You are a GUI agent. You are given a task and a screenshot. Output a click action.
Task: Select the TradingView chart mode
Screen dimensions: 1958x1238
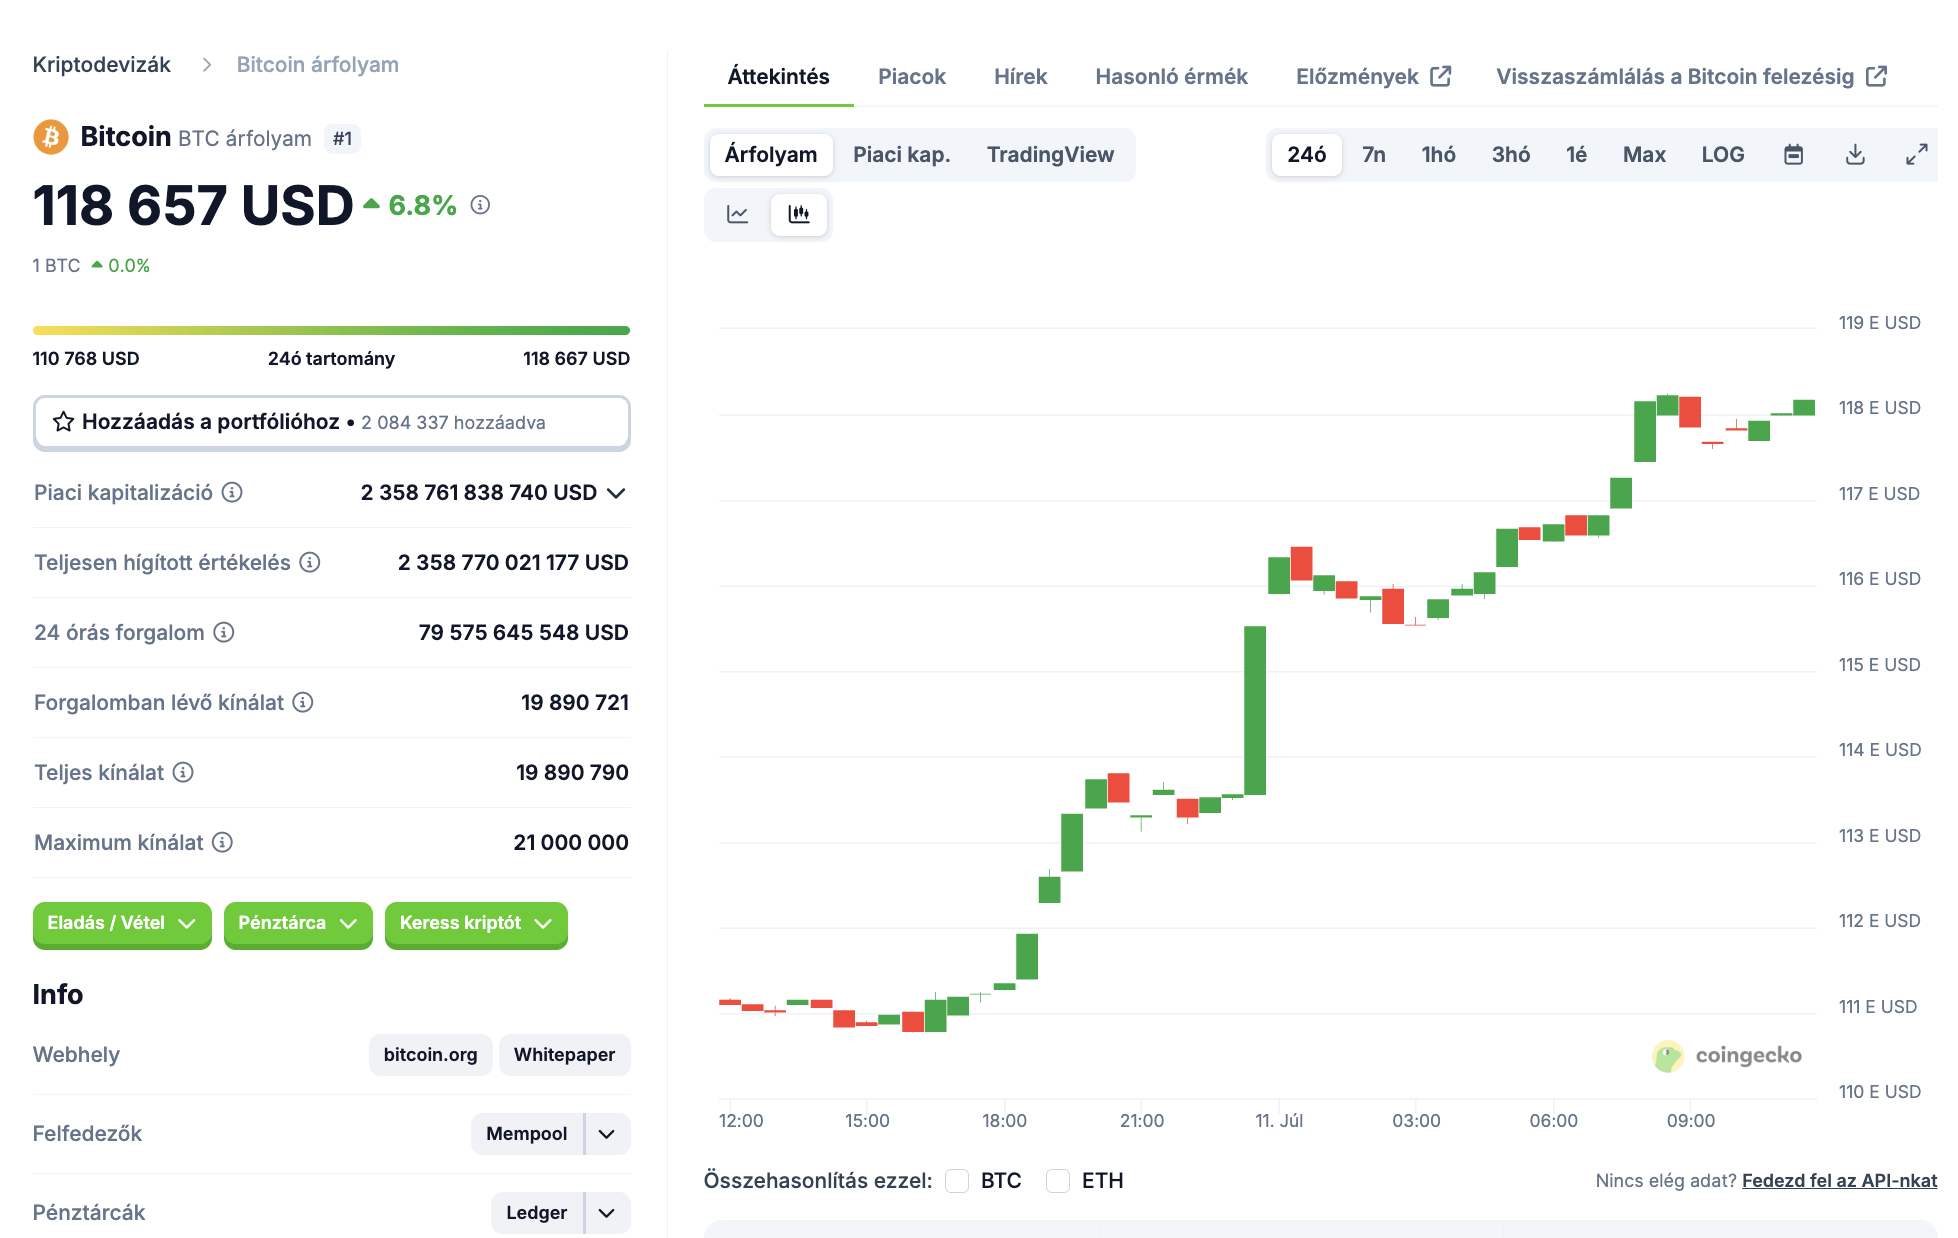(x=1050, y=155)
